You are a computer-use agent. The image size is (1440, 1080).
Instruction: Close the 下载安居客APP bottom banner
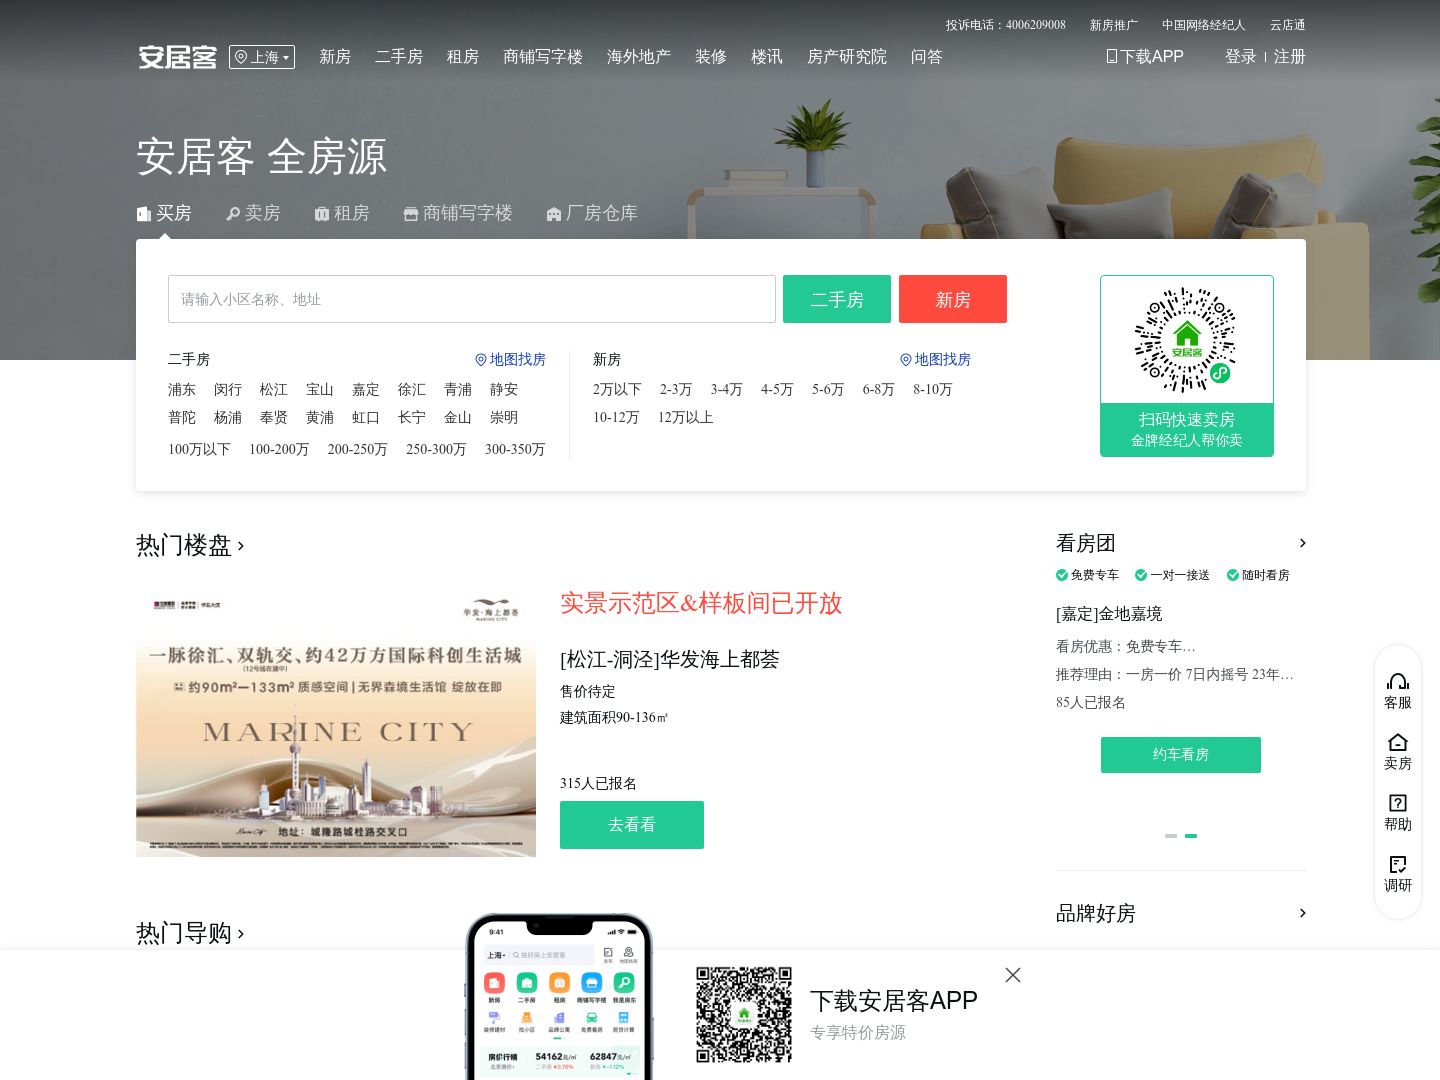coord(1013,975)
